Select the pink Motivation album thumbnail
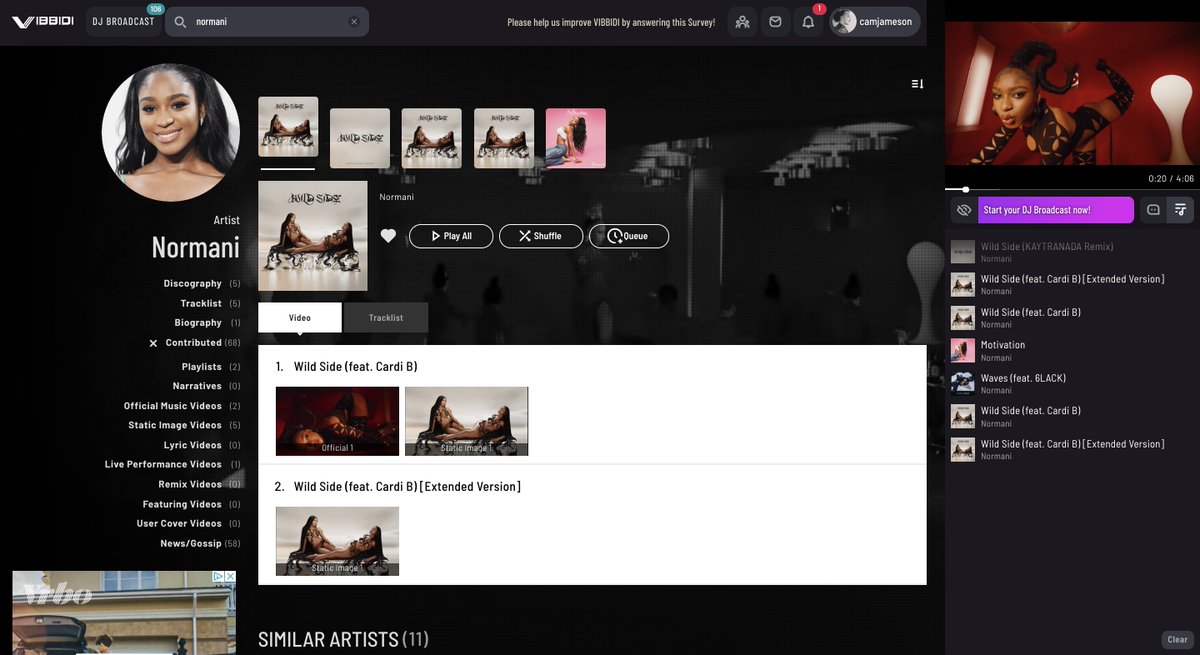Screen dimensions: 1200x655 576,138
